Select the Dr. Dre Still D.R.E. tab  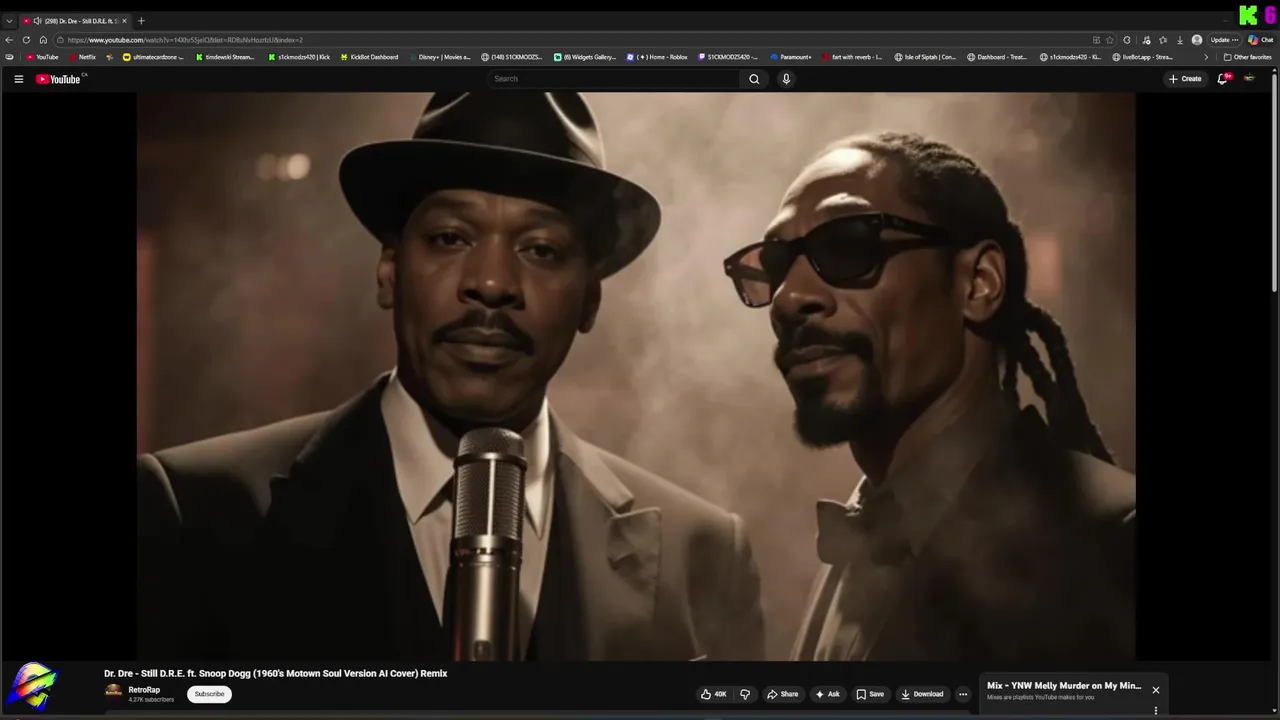pos(75,21)
